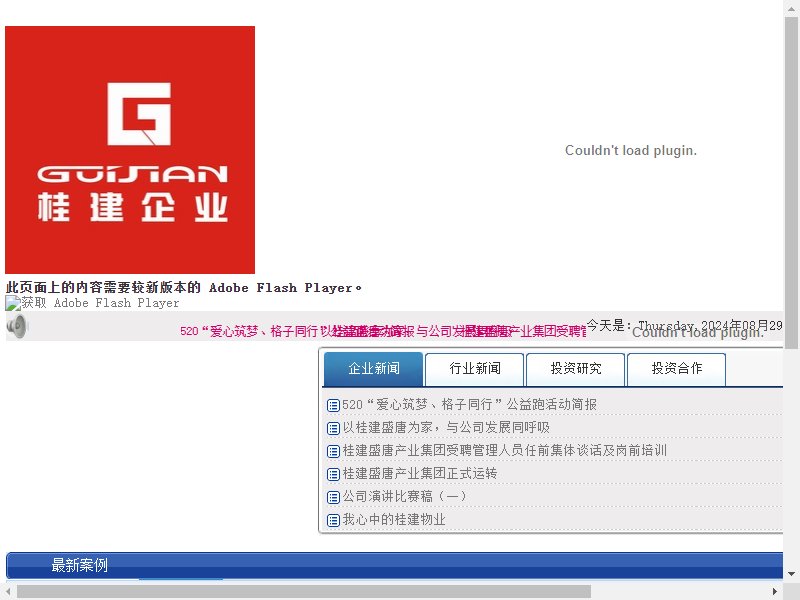Screen dimensions: 800x600
Task: Open the 公司演讲比赛稿（一） article
Action: pyautogui.click(x=404, y=496)
